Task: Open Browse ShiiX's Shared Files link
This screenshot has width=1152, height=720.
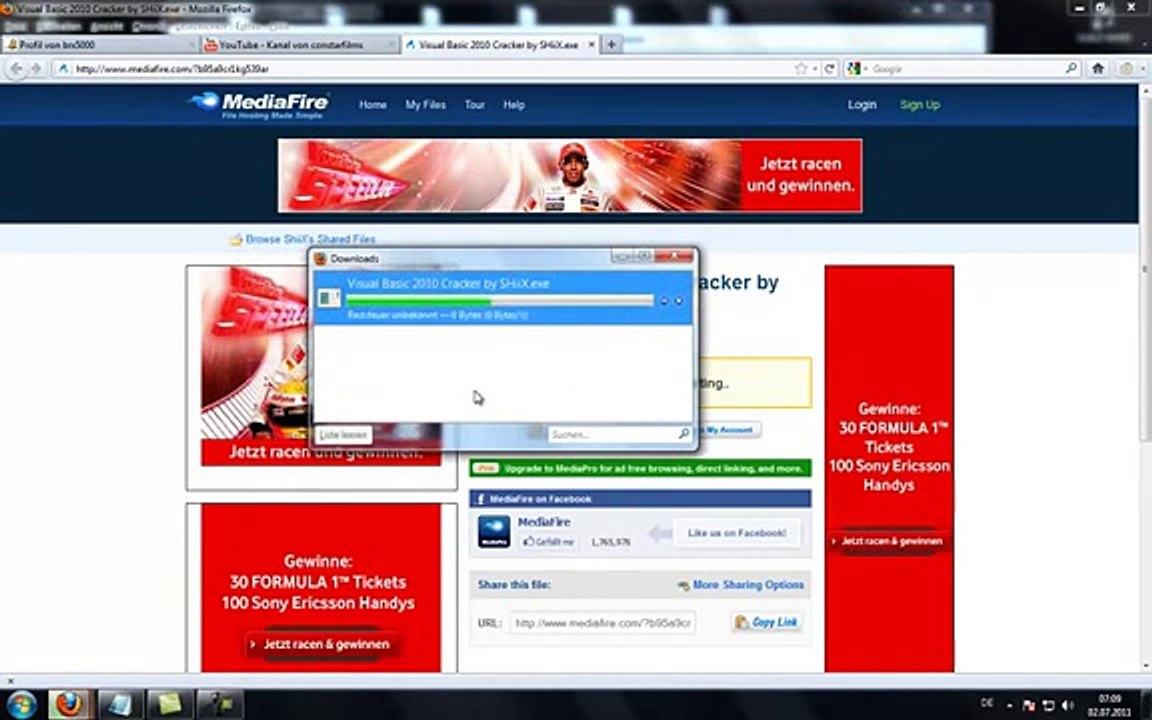Action: pos(310,240)
